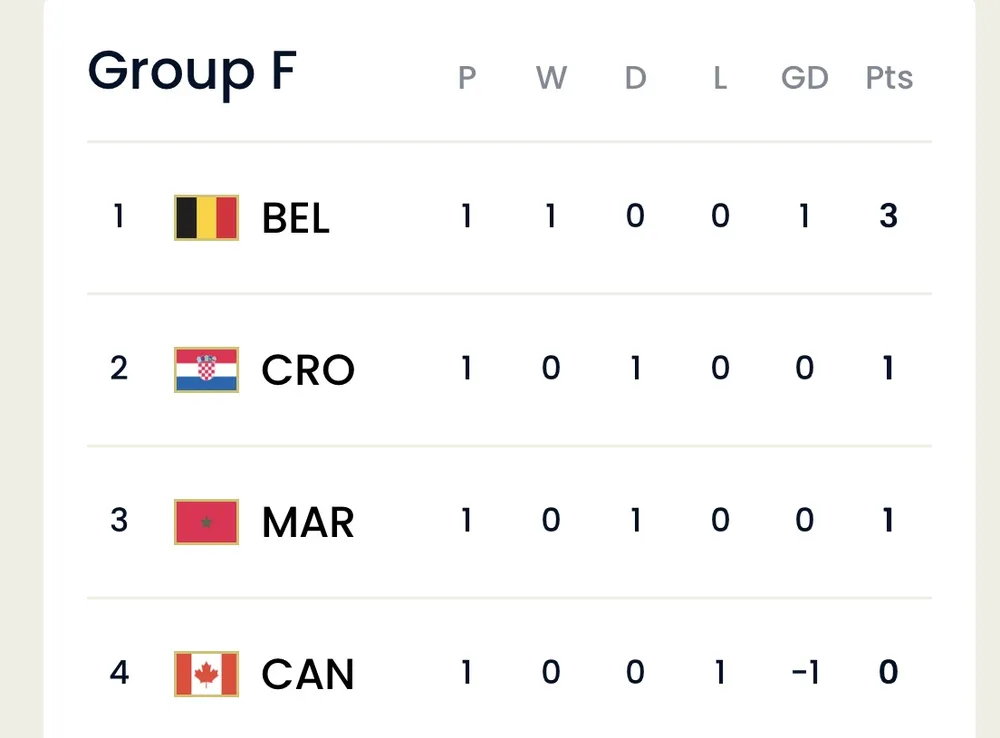Viewport: 1000px width, 738px height.
Task: Click rank number 4 for Canada
Action: click(119, 672)
